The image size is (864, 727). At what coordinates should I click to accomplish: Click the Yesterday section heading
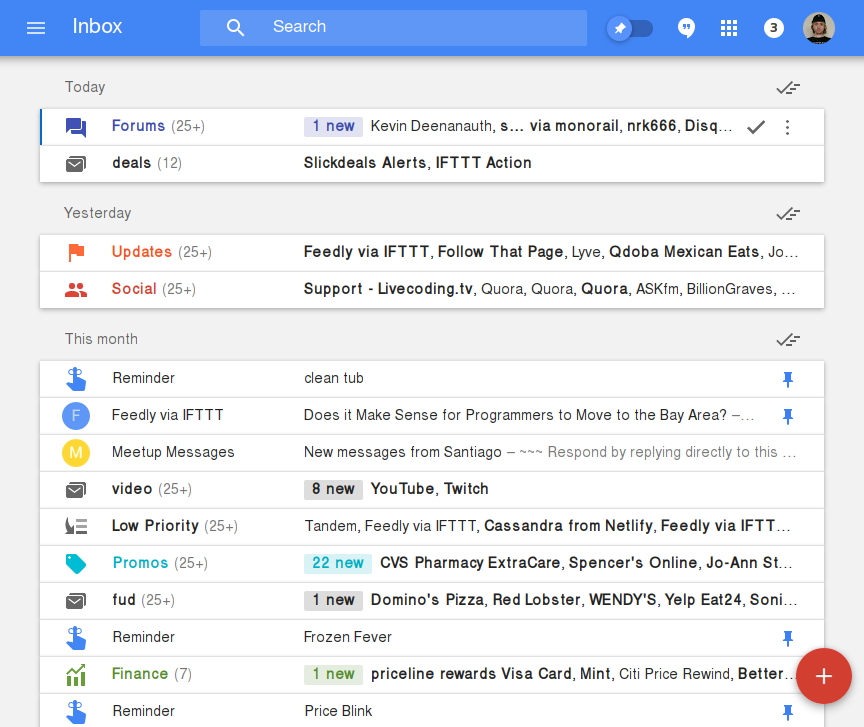pyautogui.click(x=98, y=213)
